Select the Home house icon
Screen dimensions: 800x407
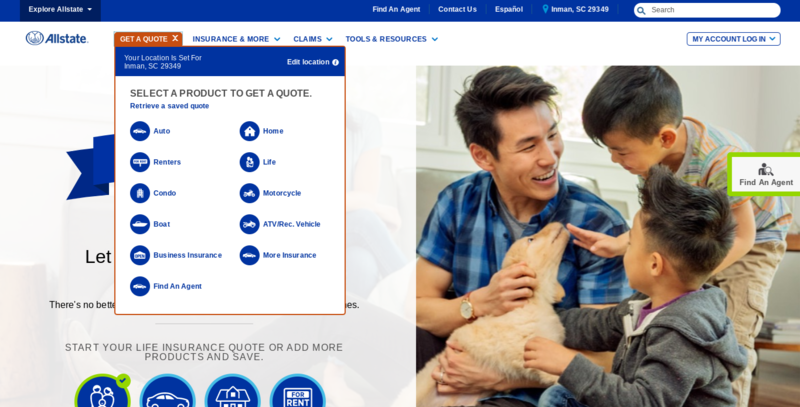tap(249, 131)
